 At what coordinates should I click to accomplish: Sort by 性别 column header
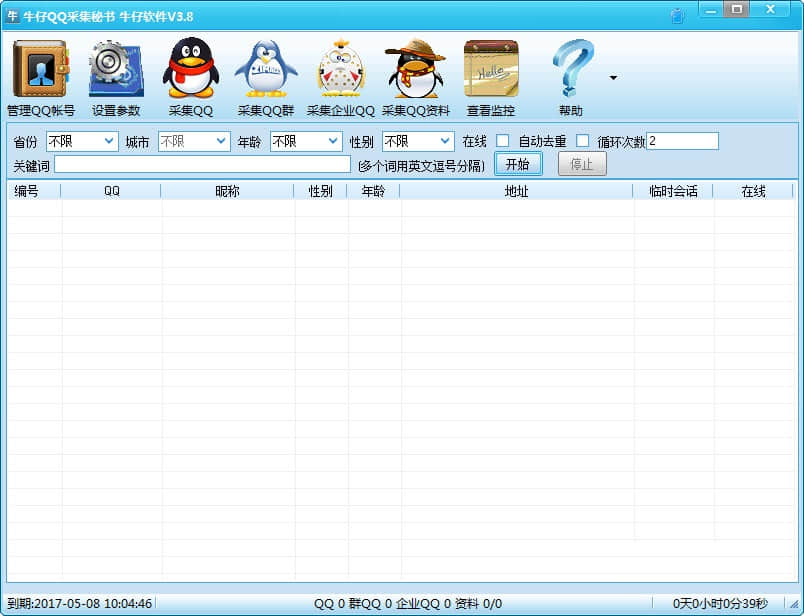tap(320, 191)
